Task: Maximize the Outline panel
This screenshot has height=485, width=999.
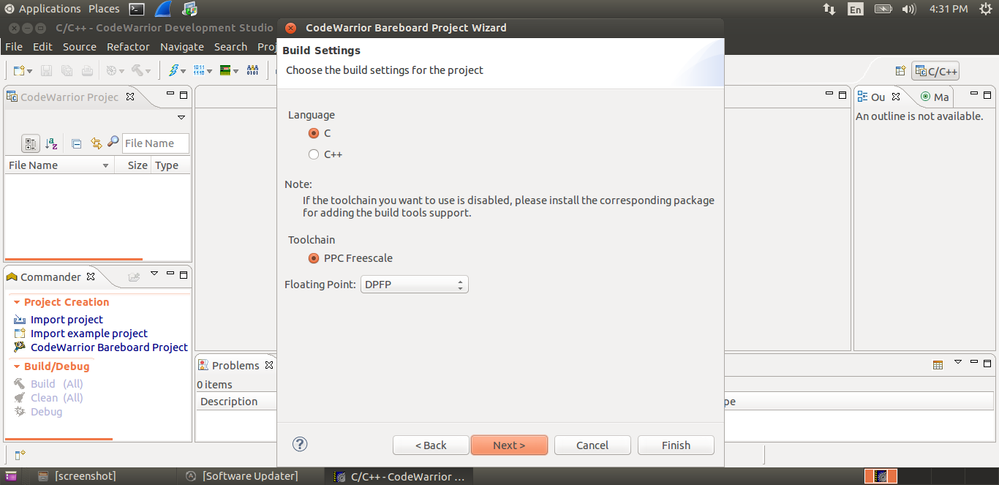Action: pyautogui.click(x=988, y=95)
